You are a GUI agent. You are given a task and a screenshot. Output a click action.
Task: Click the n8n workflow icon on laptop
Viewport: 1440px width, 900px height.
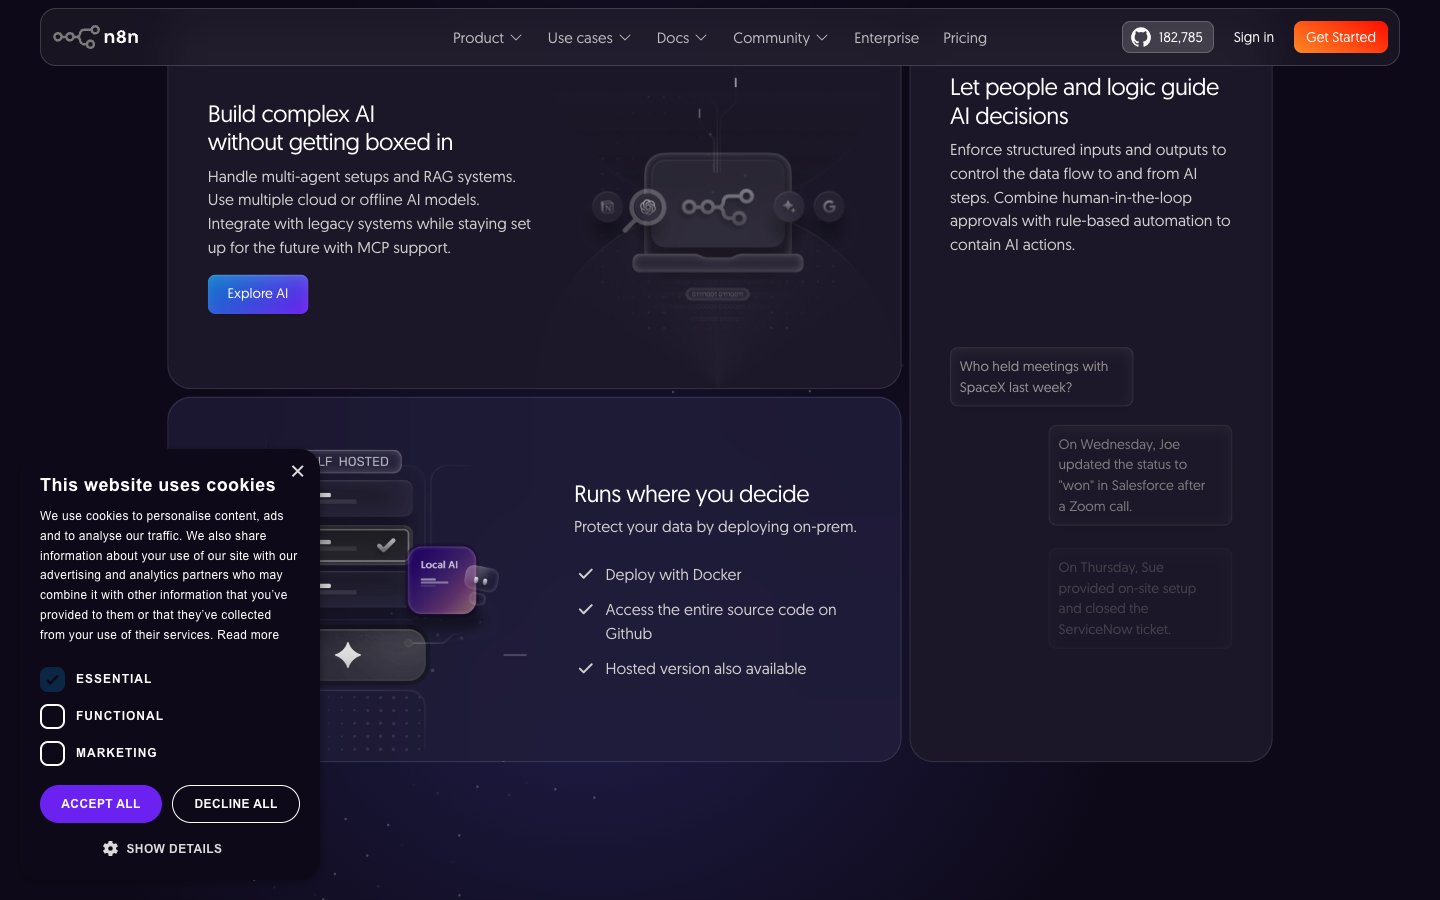point(718,206)
